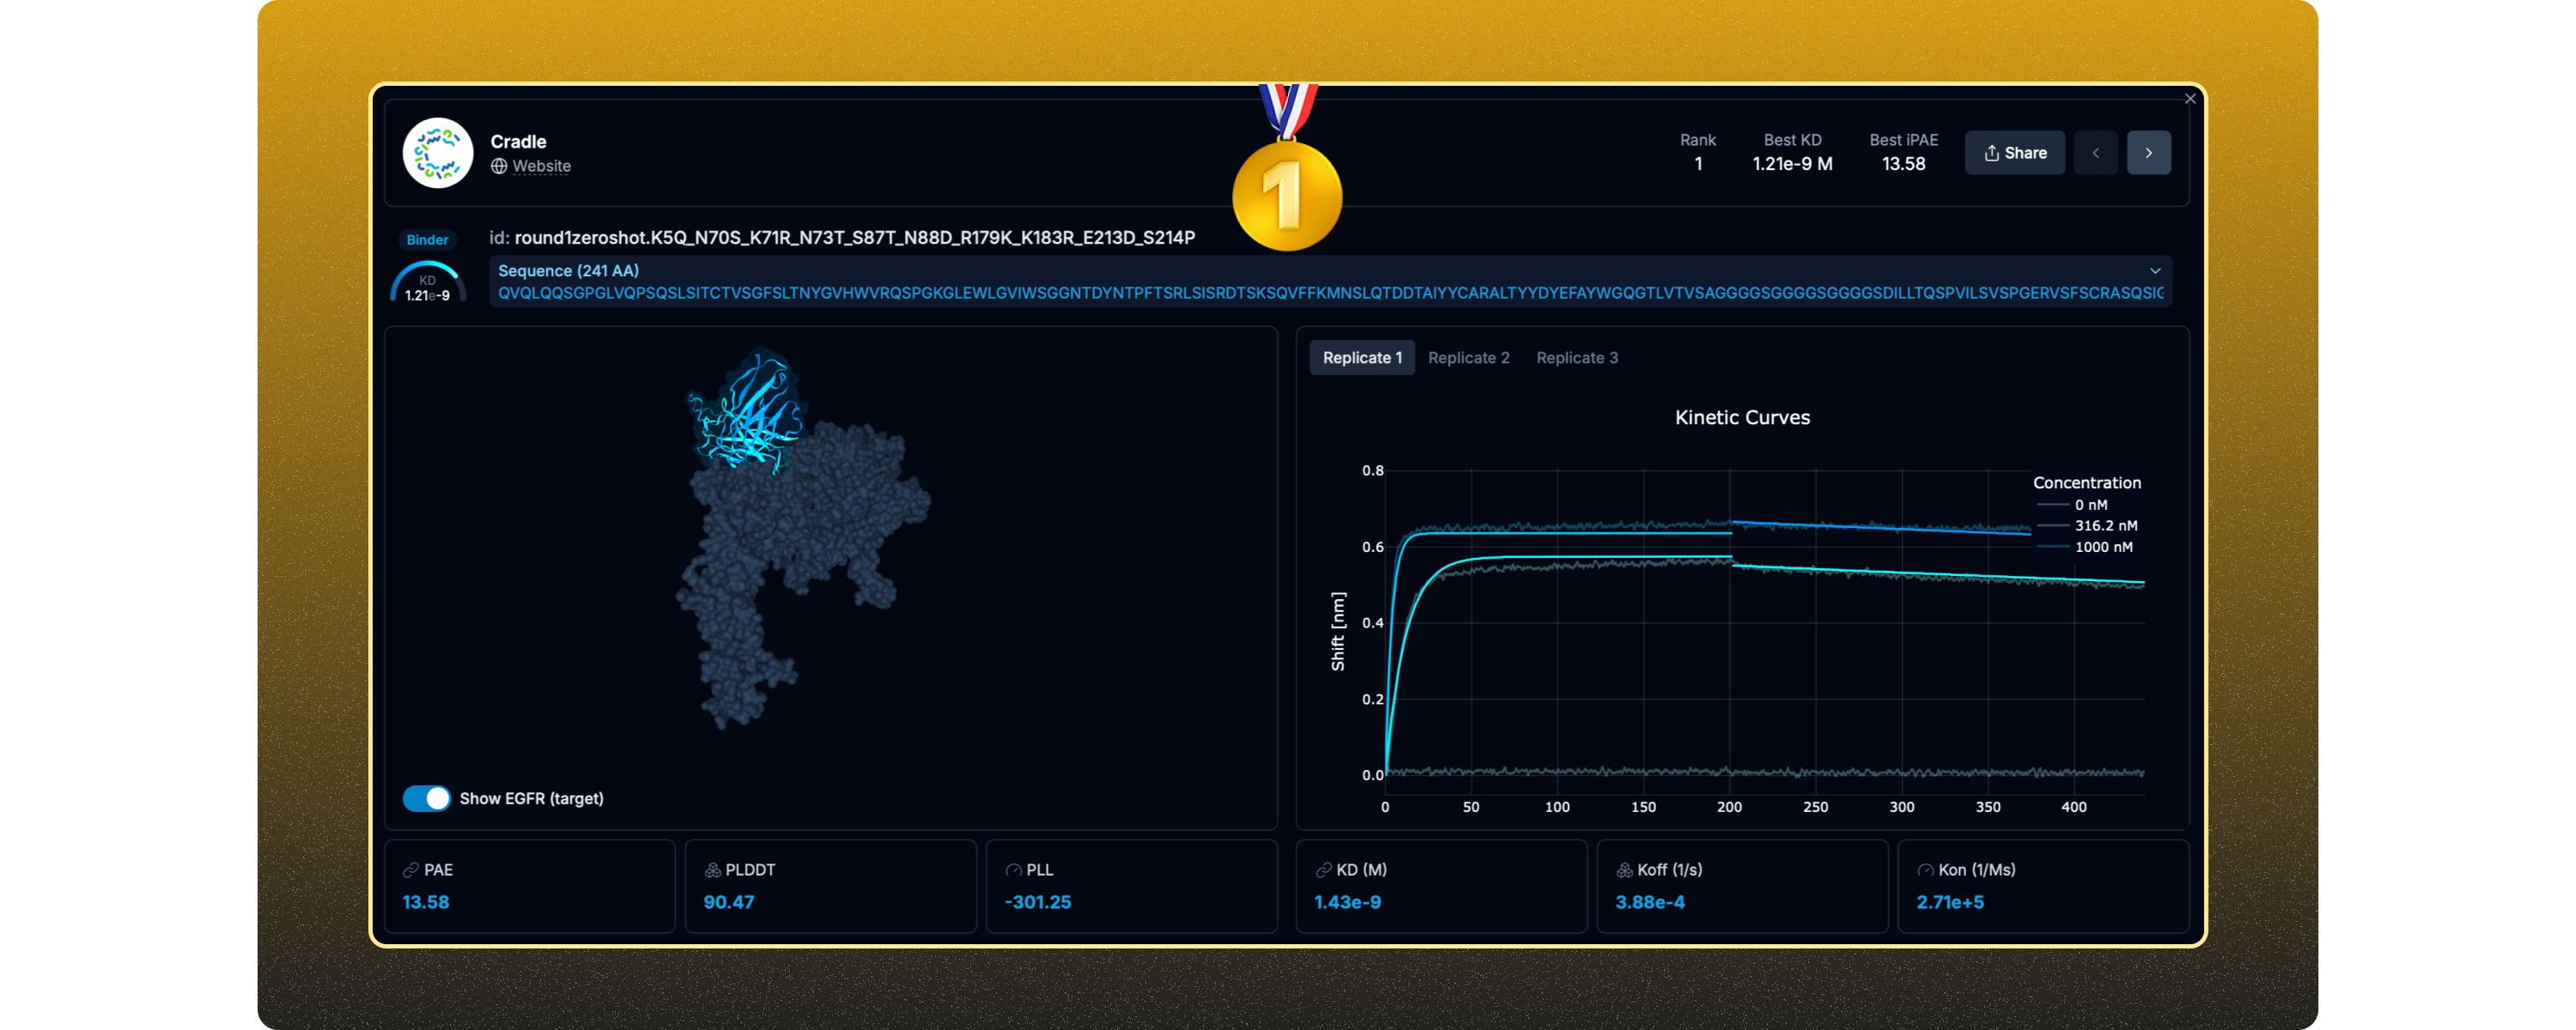Screen dimensions: 2576x1030
Task: Go to the previous binder entry
Action: click(x=2095, y=153)
